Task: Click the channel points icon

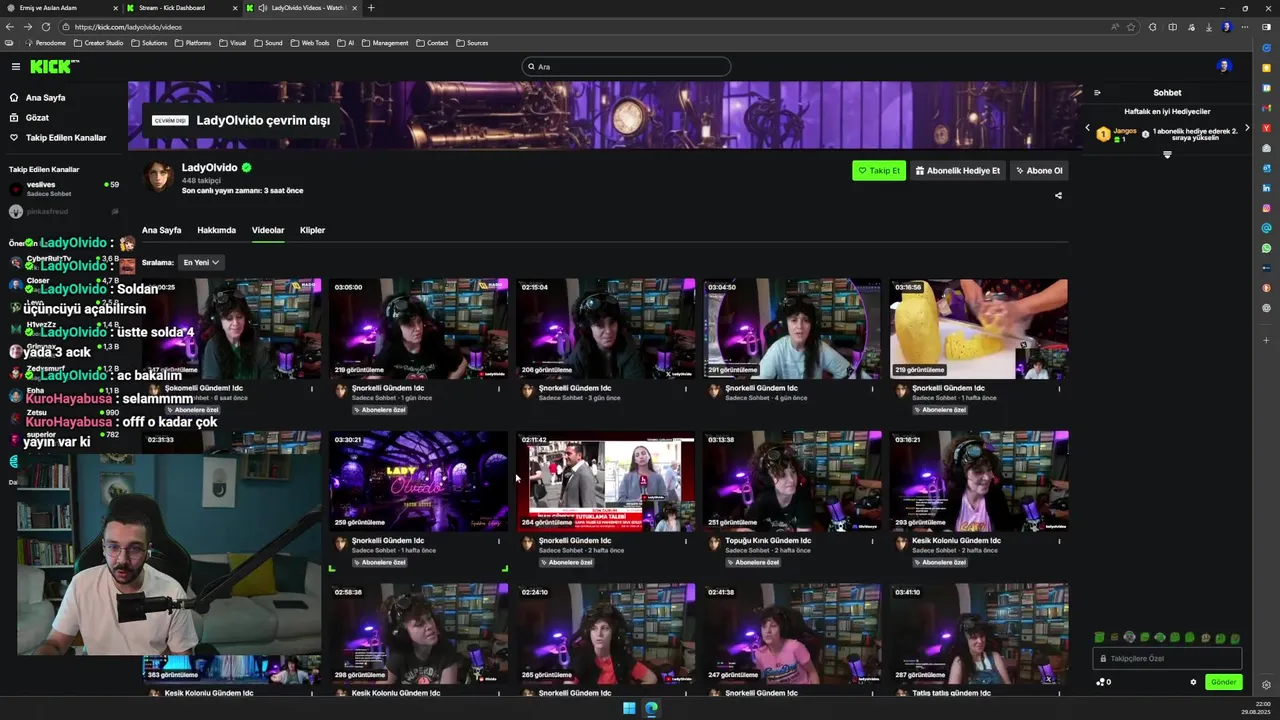Action: 1101,682
